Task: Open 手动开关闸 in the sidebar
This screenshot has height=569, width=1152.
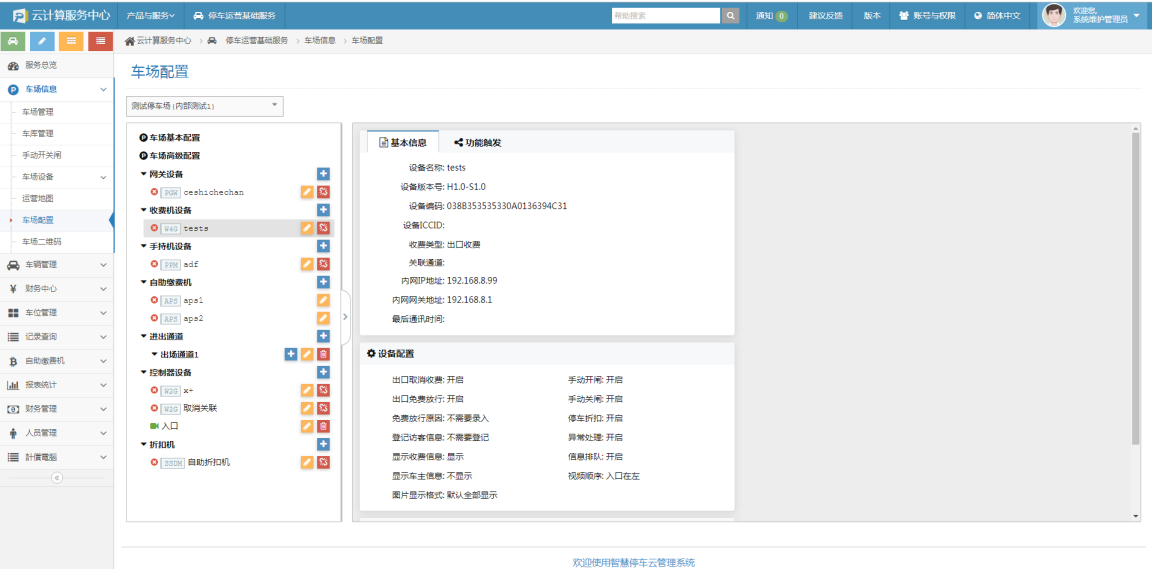Action: (x=42, y=156)
